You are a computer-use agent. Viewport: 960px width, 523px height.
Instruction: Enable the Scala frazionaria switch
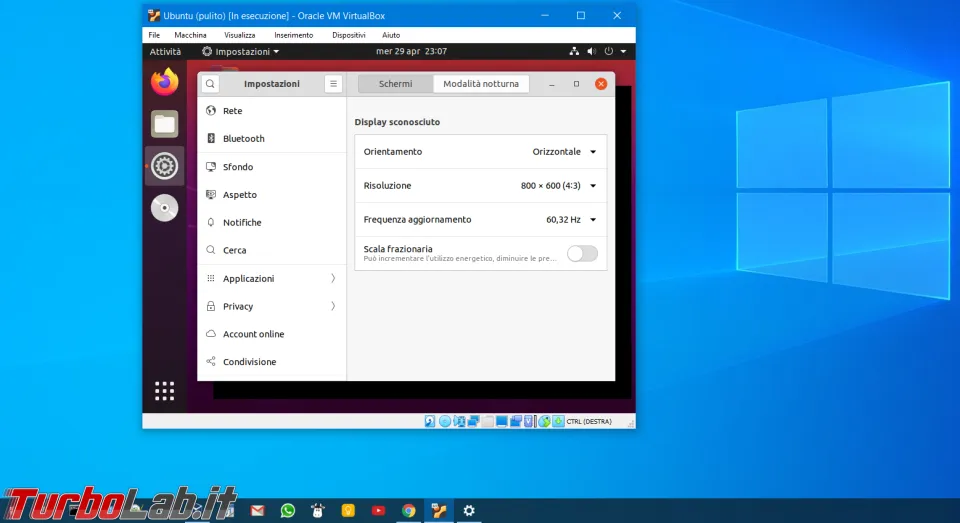tap(582, 254)
